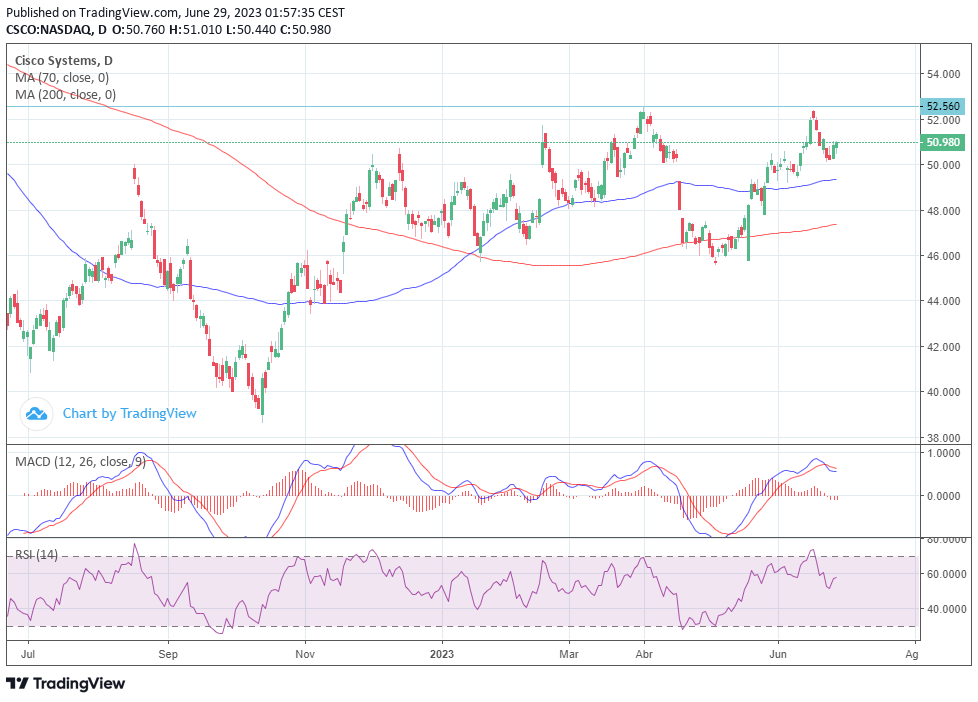This screenshot has height=702, width=978.
Task: Click the 40.0000 RSI axis label
Action: coord(946,608)
